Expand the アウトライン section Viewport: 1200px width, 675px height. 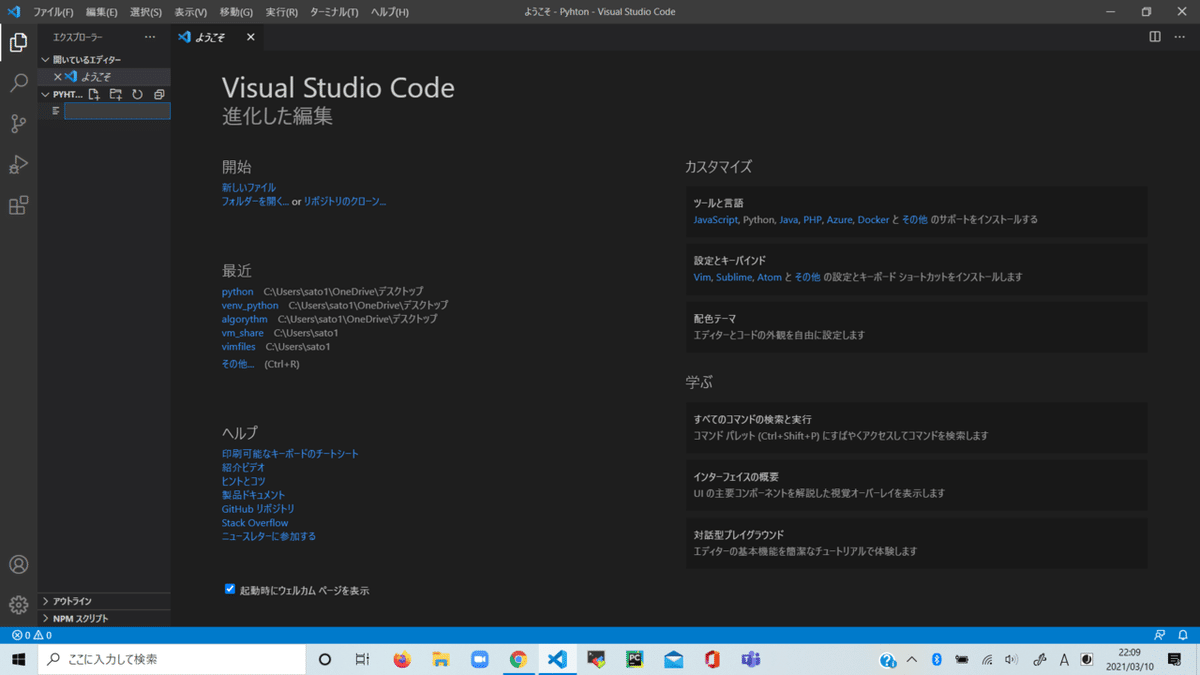pyautogui.click(x=105, y=601)
